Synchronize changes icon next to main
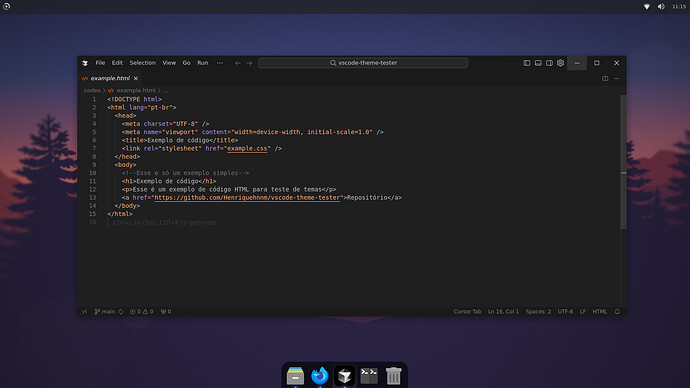The width and height of the screenshot is (690, 388). tap(121, 311)
